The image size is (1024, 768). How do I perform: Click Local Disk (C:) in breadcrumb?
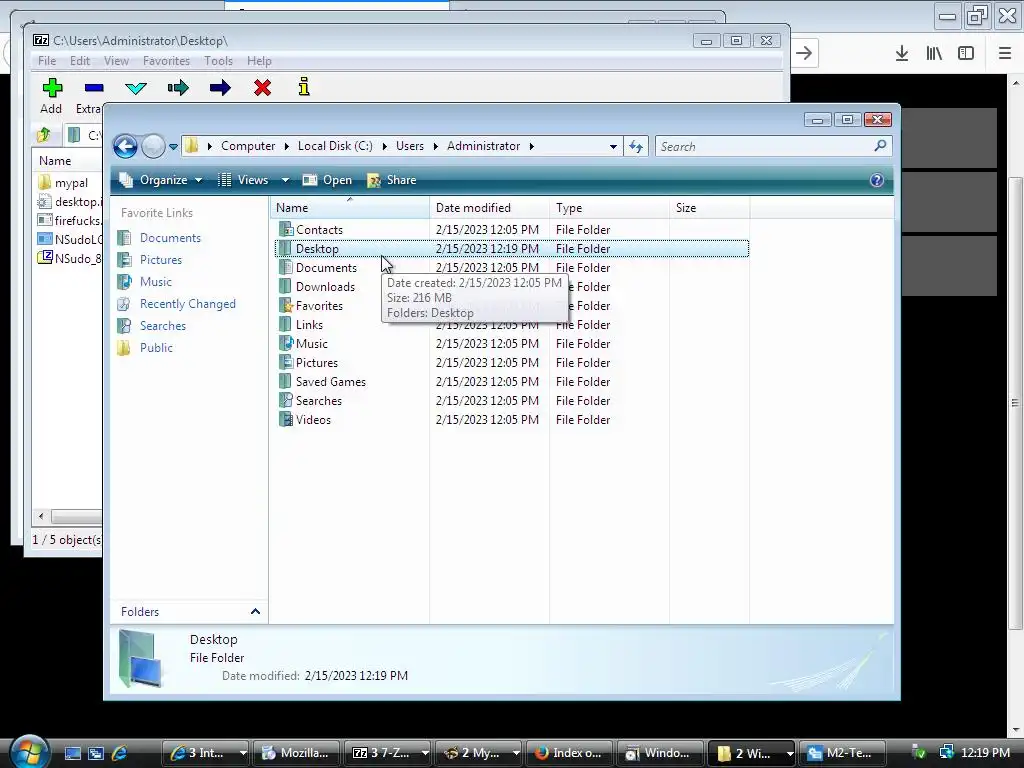tap(335, 146)
